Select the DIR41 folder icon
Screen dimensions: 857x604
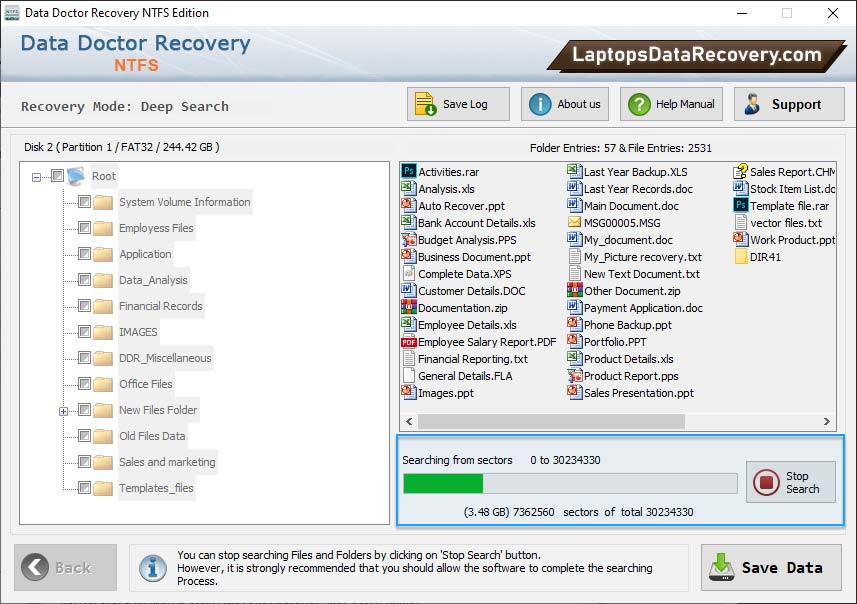click(741, 256)
